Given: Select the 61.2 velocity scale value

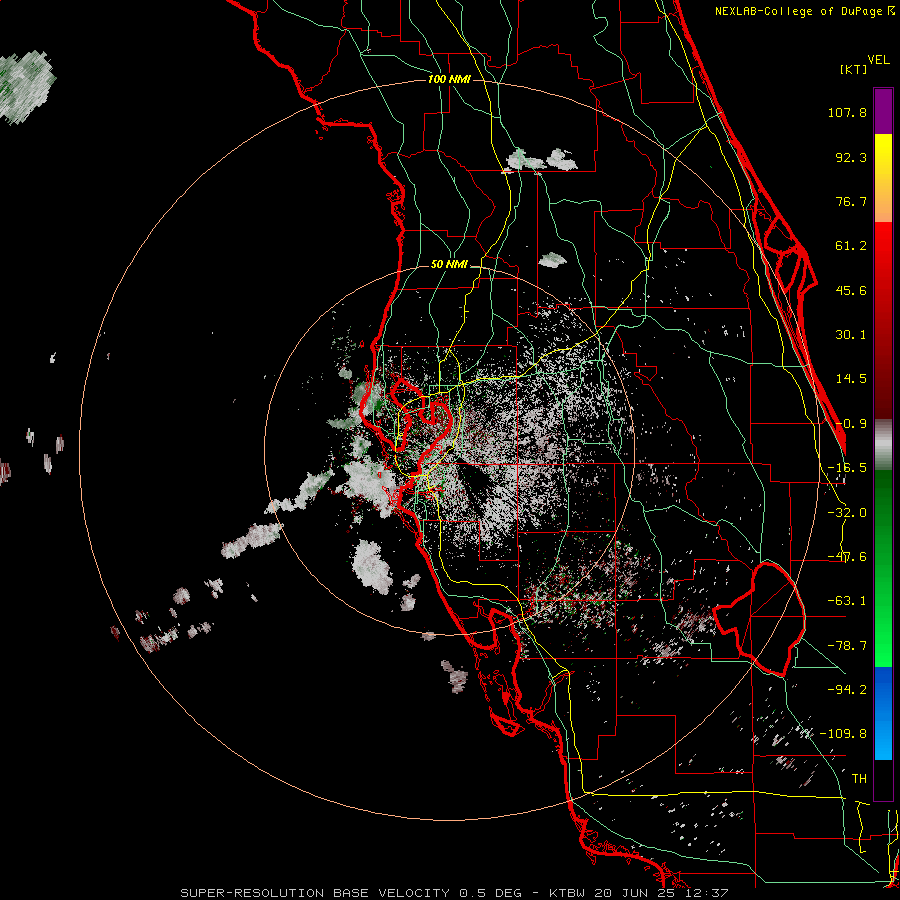Looking at the screenshot, I should tap(851, 246).
